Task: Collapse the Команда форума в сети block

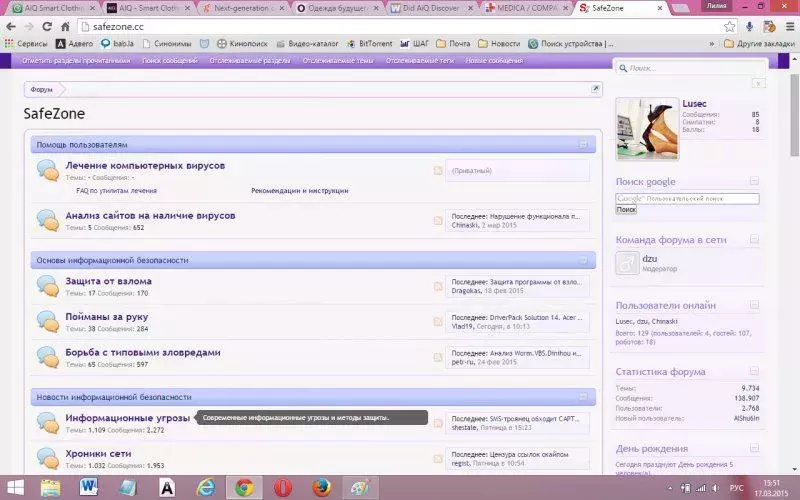Action: pos(755,239)
